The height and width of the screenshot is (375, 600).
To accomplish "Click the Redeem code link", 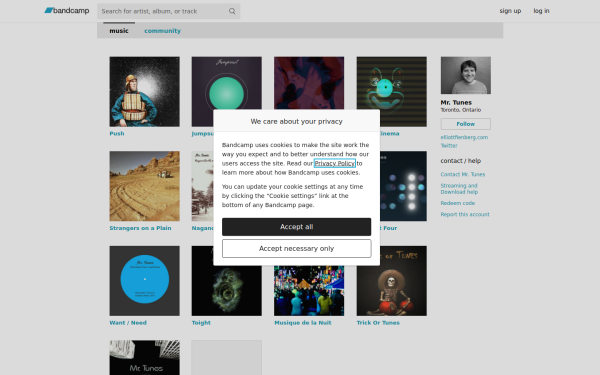I will click(458, 203).
